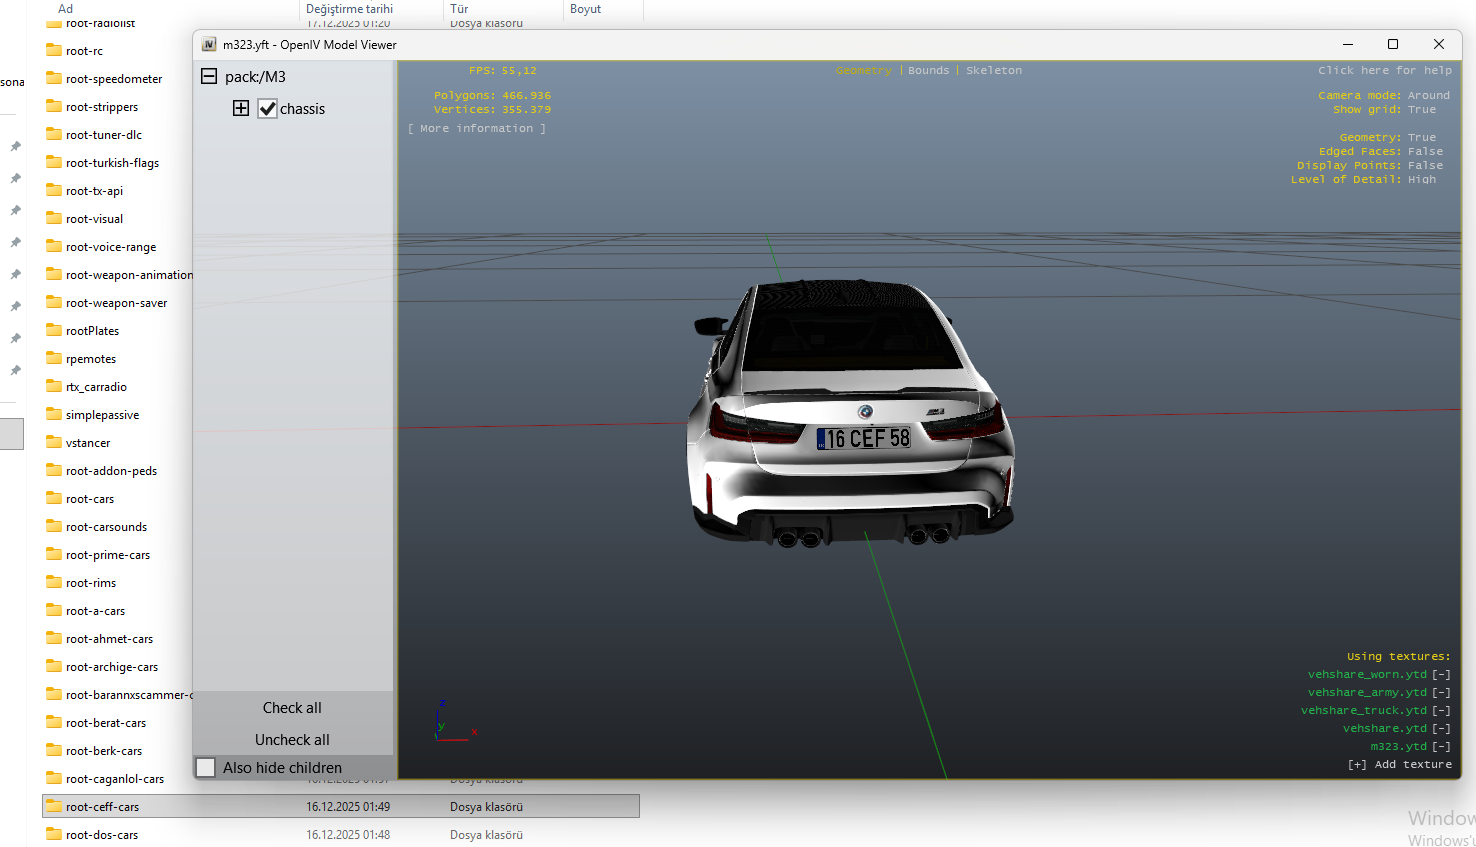This screenshot has height=847, width=1476.
Task: Select the root-rims folder icon
Action: pyautogui.click(x=54, y=582)
